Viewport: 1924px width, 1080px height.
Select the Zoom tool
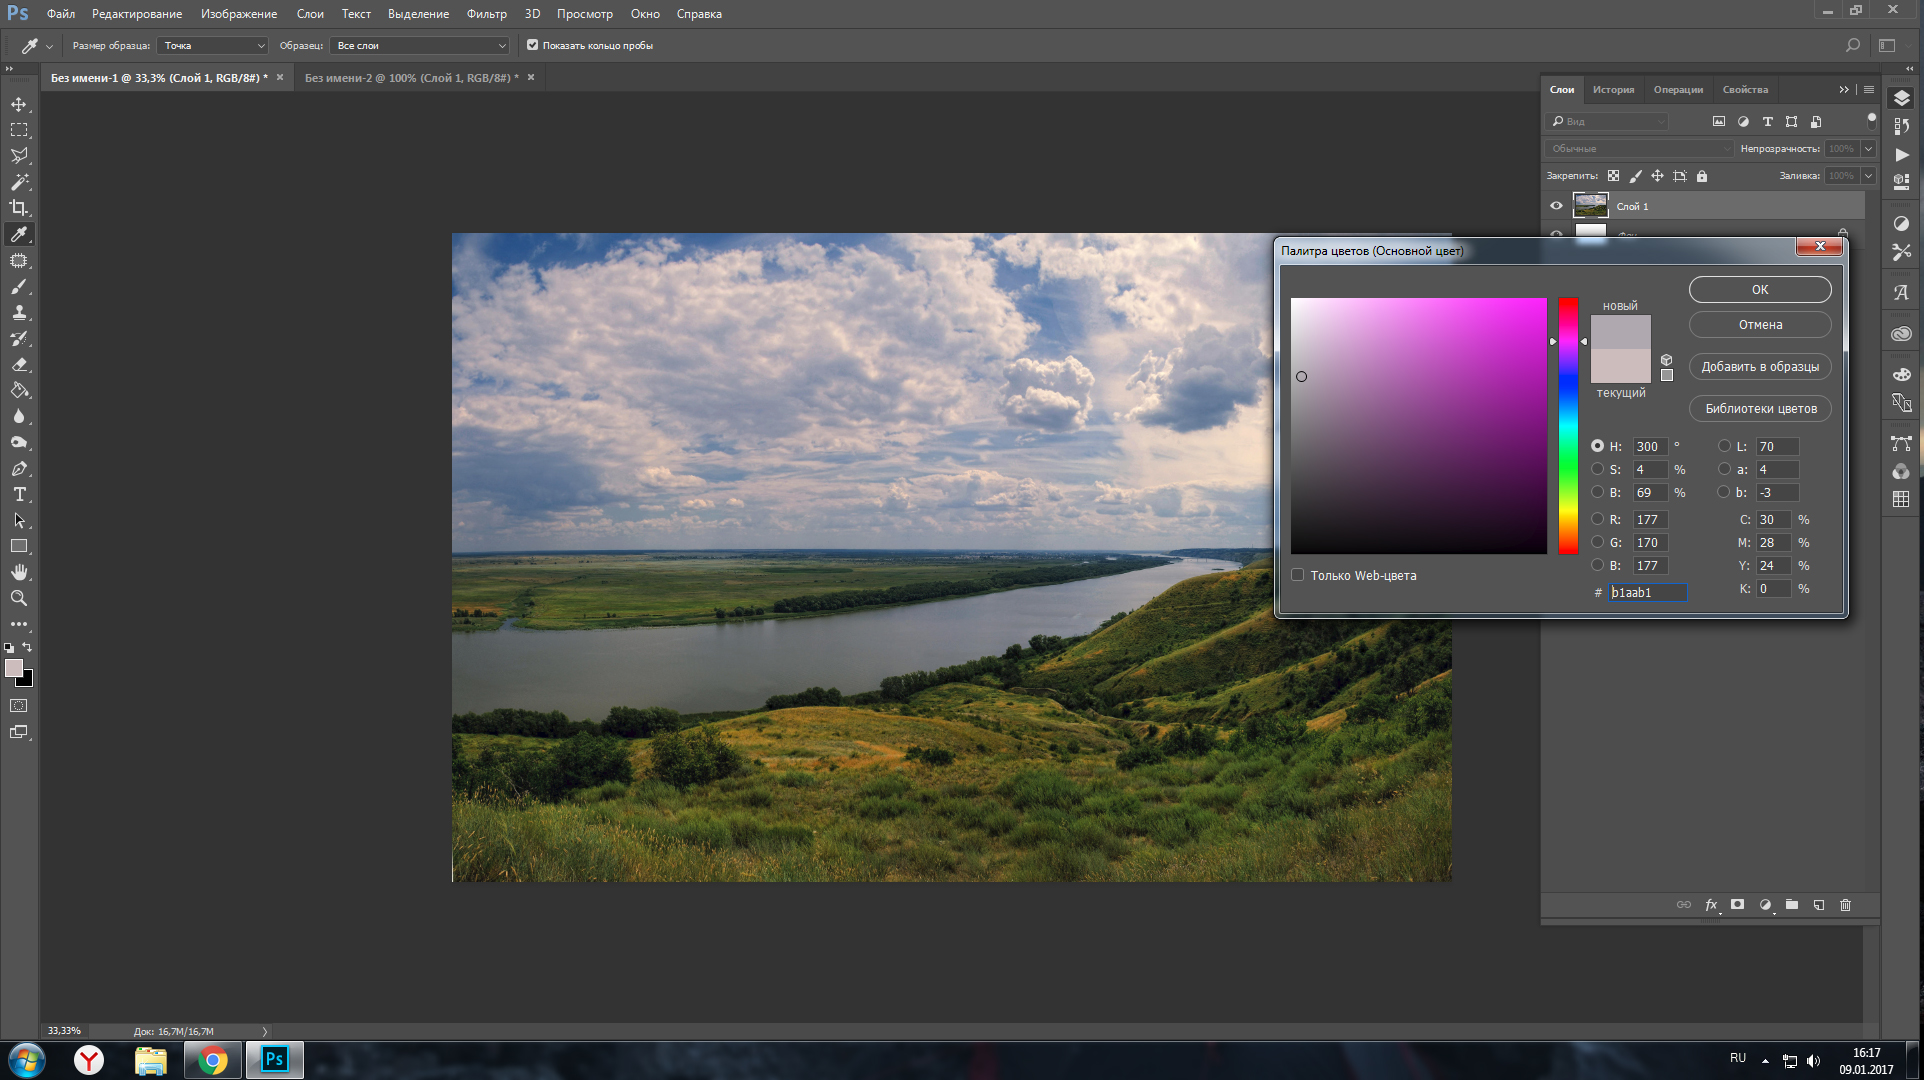click(x=19, y=598)
